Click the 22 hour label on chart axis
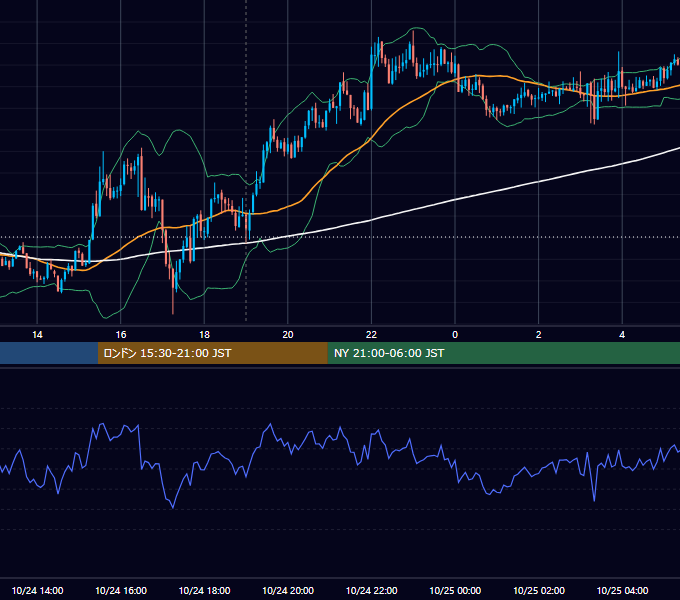The image size is (680, 600). (371, 334)
